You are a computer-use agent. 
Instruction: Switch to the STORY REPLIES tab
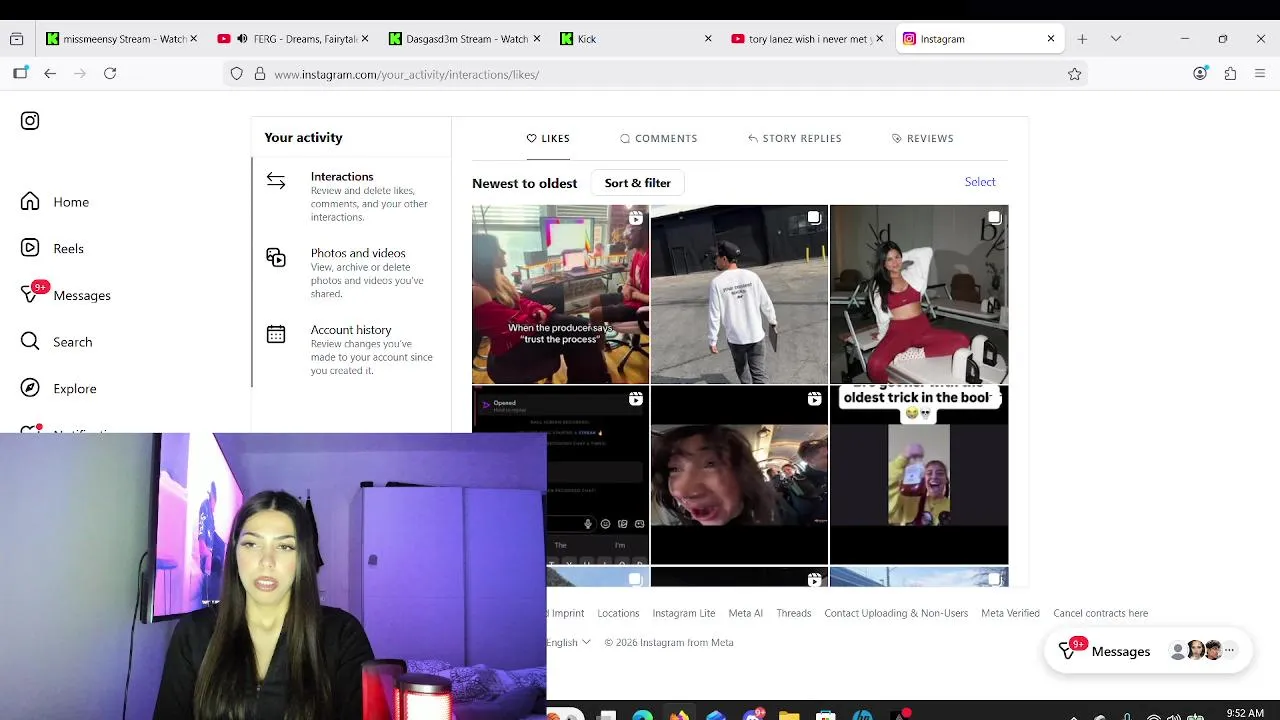pyautogui.click(x=795, y=138)
